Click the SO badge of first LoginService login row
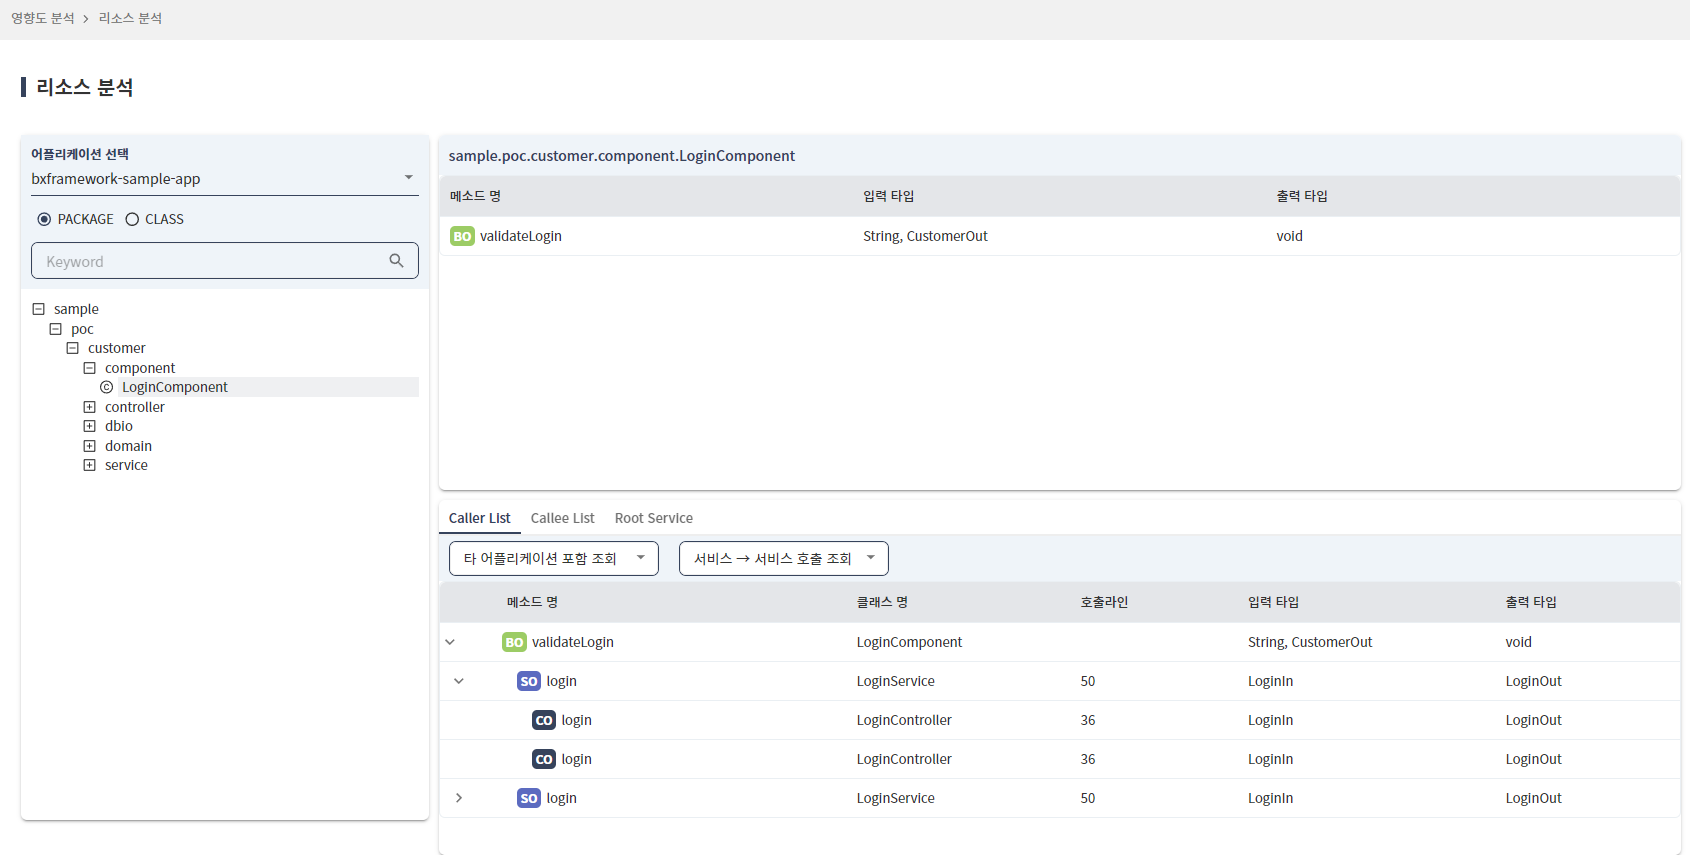 [529, 682]
